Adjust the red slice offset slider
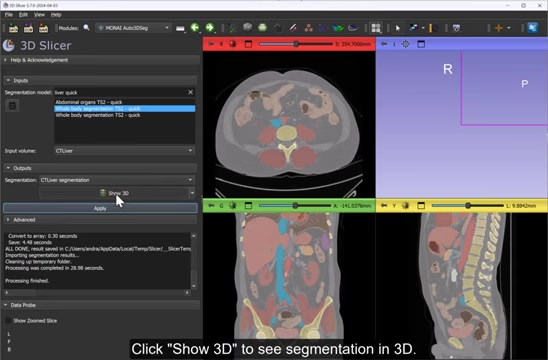Viewport: 548px width, 360px height. (x=296, y=44)
